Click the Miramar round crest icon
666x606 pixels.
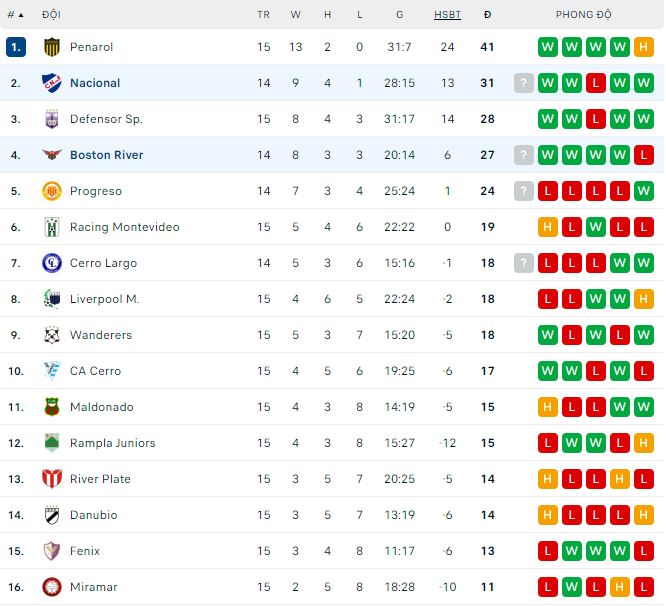coord(52,586)
